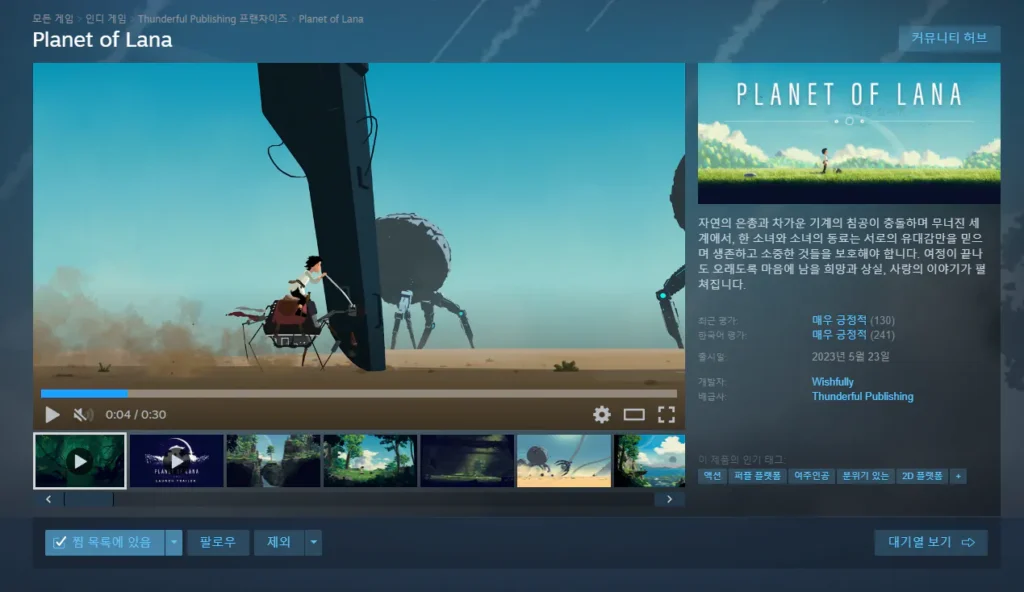Click the plus icon to add tags
Image resolution: width=1024 pixels, height=592 pixels.
click(x=958, y=476)
